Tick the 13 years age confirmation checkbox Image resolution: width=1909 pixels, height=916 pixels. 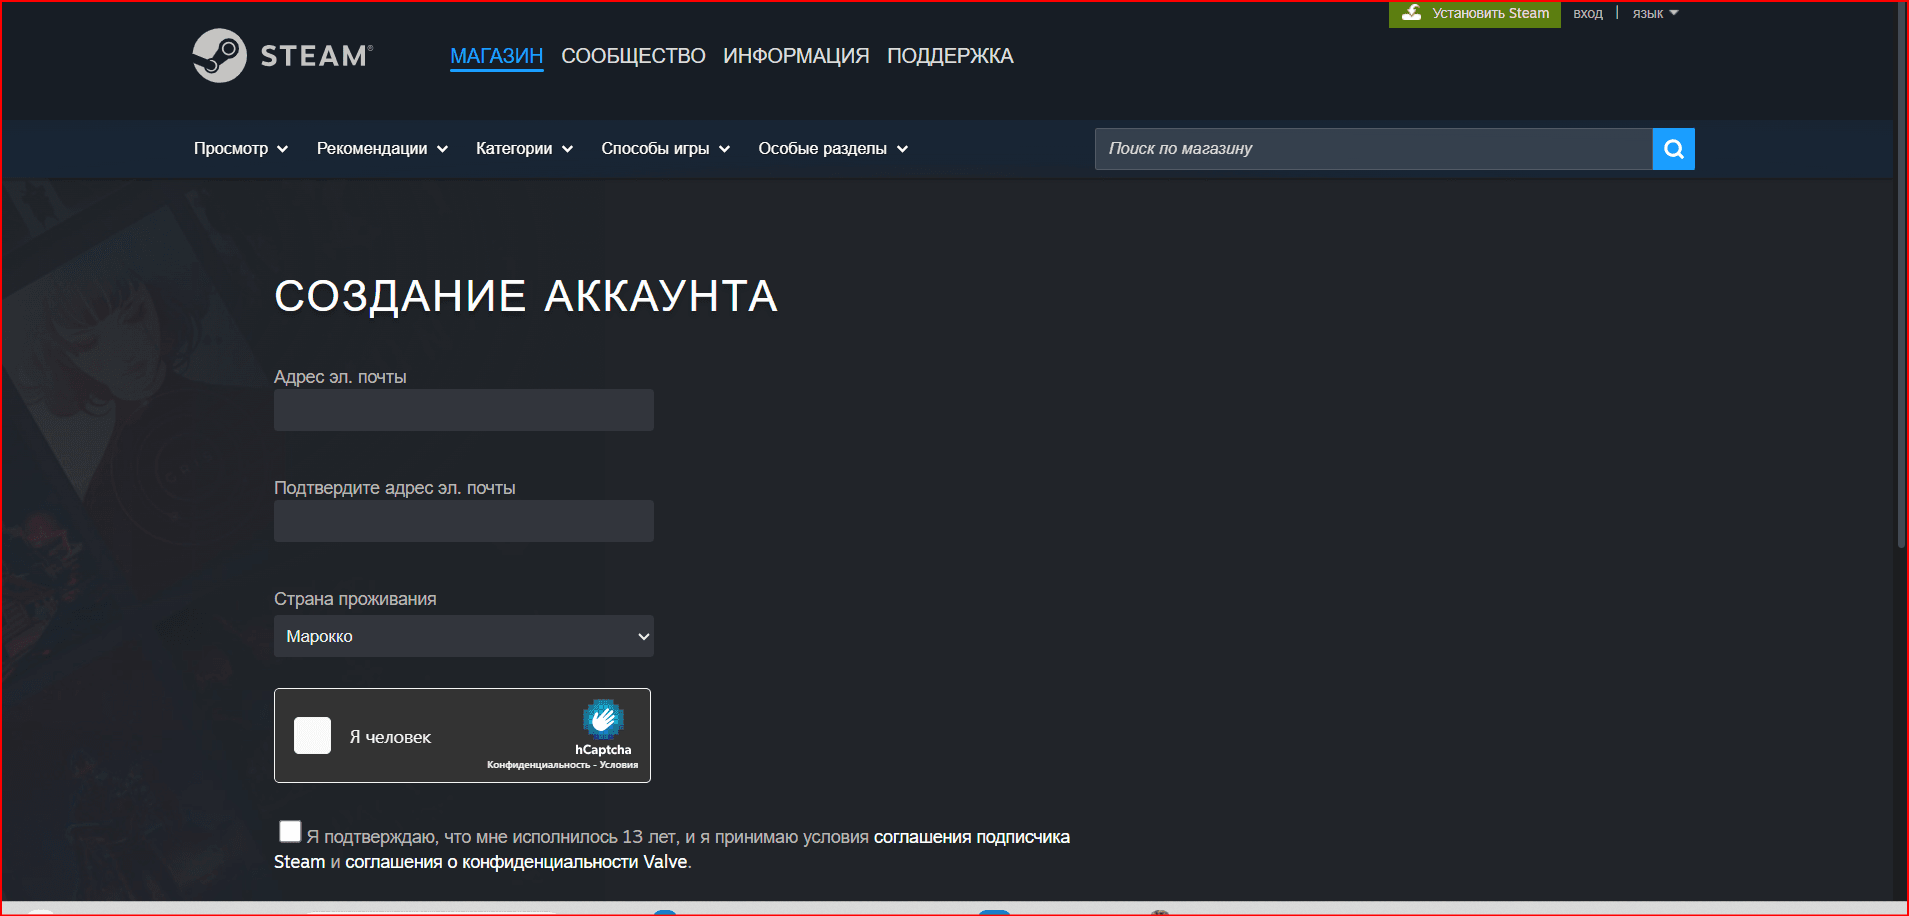(x=290, y=832)
